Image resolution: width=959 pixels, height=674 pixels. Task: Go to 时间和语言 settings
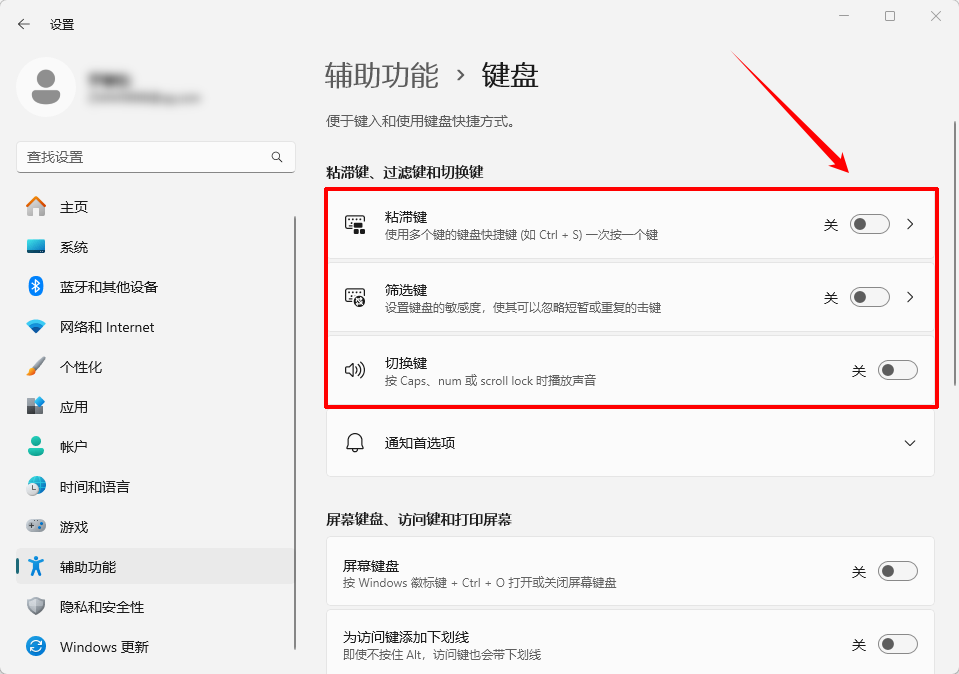point(155,486)
